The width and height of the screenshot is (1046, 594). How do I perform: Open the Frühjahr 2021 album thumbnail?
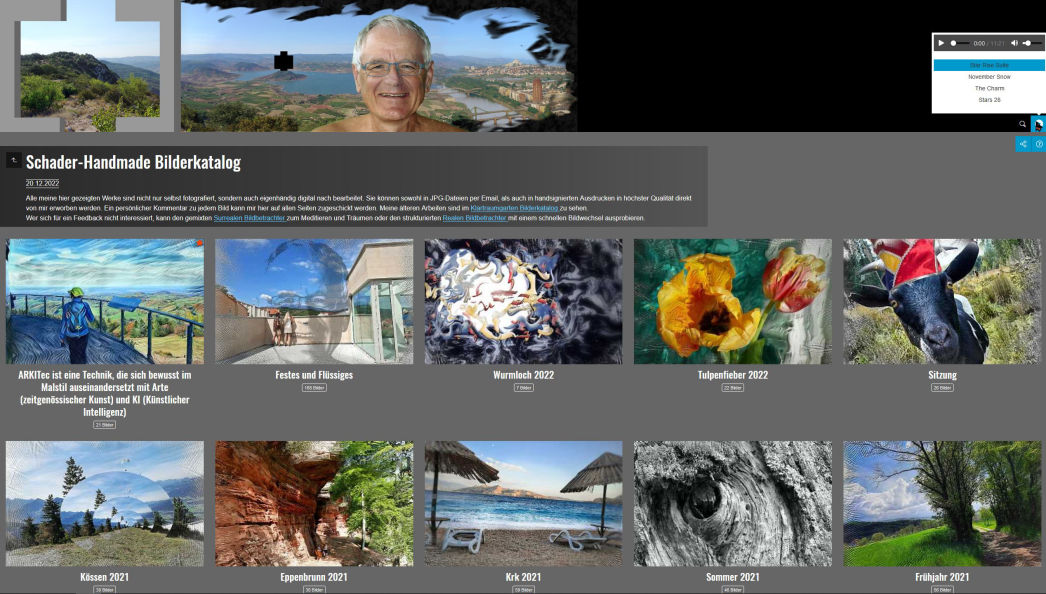click(x=942, y=504)
